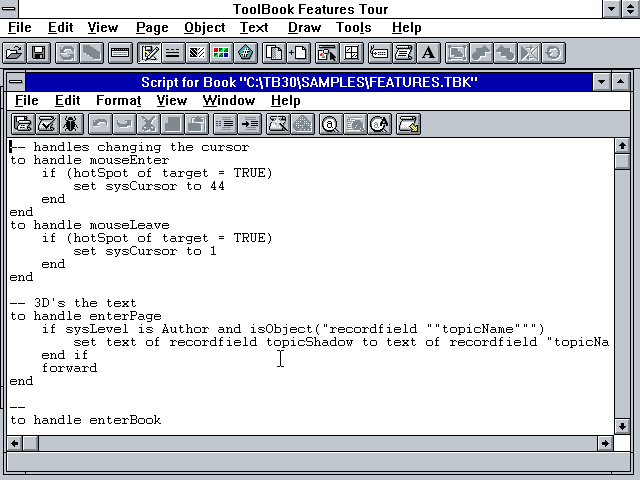The width and height of the screenshot is (640, 480).
Task: Click the first icon in script toolbar
Action: tap(22, 124)
